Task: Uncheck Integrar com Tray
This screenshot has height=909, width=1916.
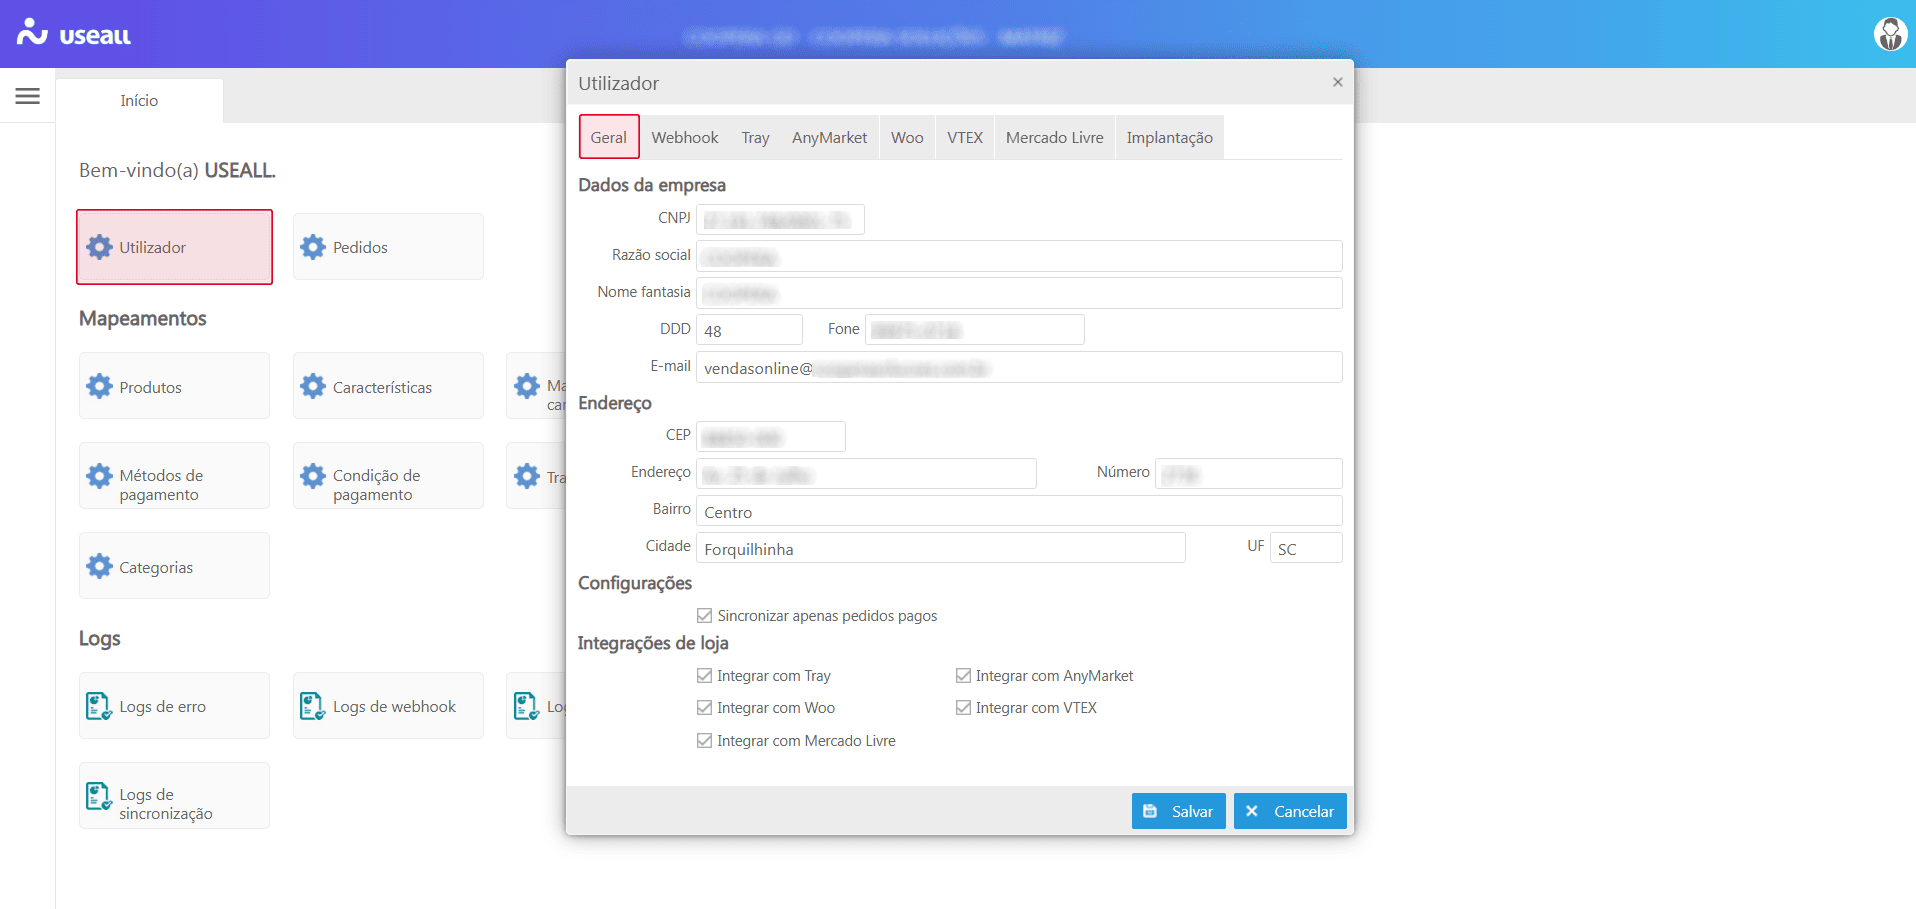Action: [x=705, y=676]
